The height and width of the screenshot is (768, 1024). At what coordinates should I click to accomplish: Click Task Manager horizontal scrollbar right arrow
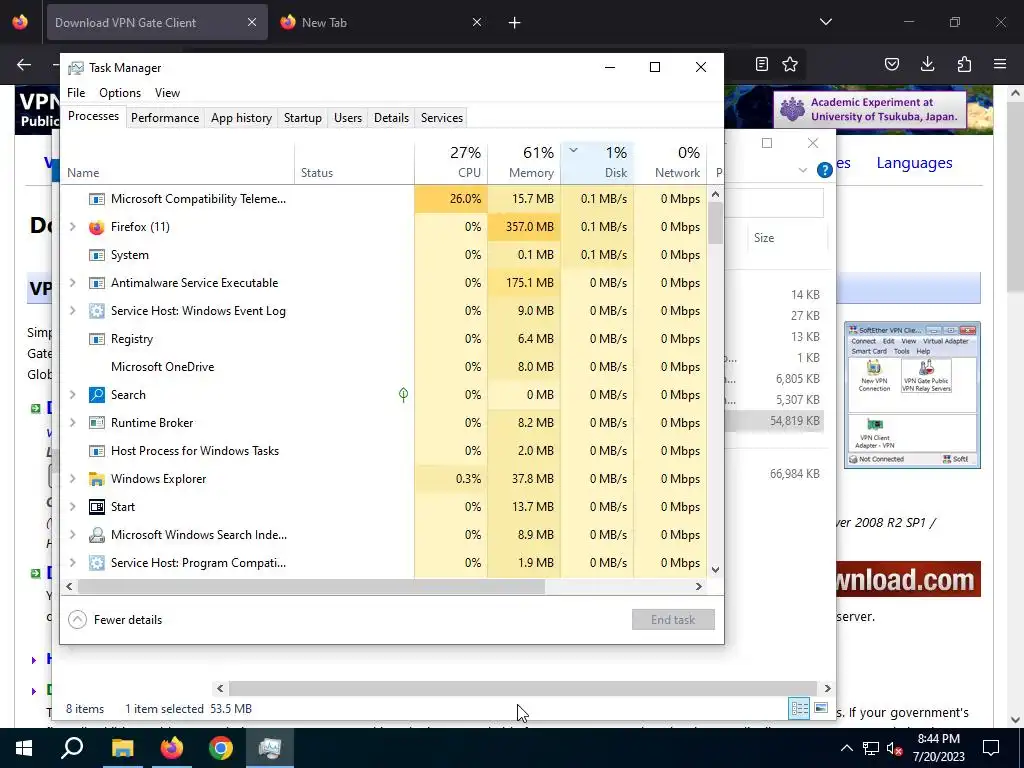pyautogui.click(x=699, y=586)
